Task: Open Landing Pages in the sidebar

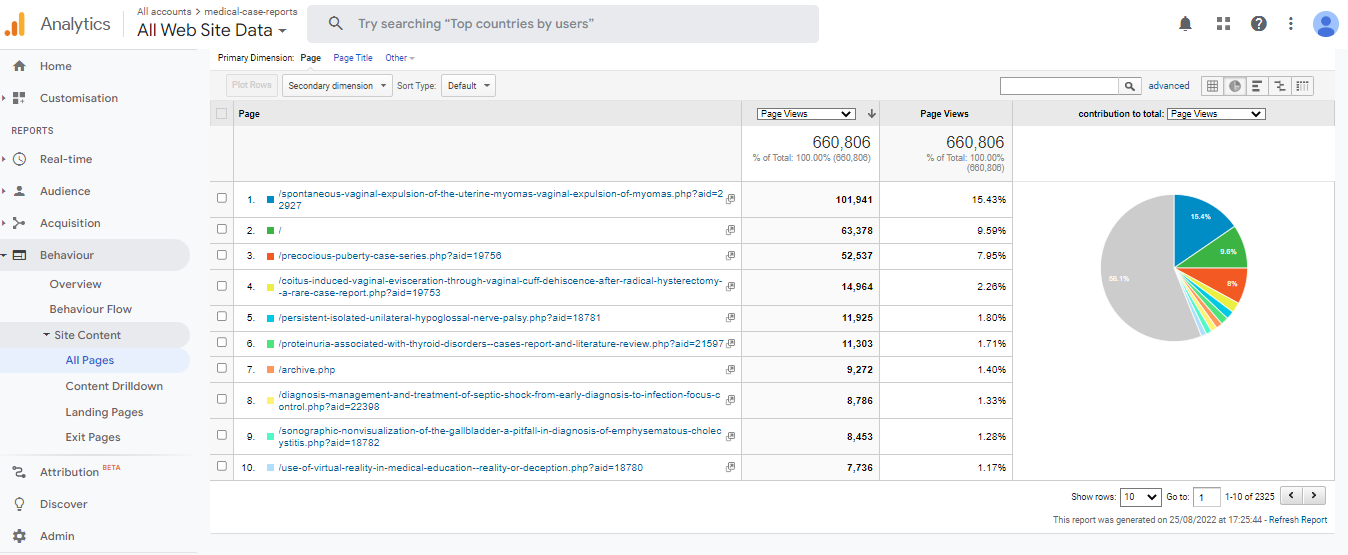Action: [x=104, y=412]
